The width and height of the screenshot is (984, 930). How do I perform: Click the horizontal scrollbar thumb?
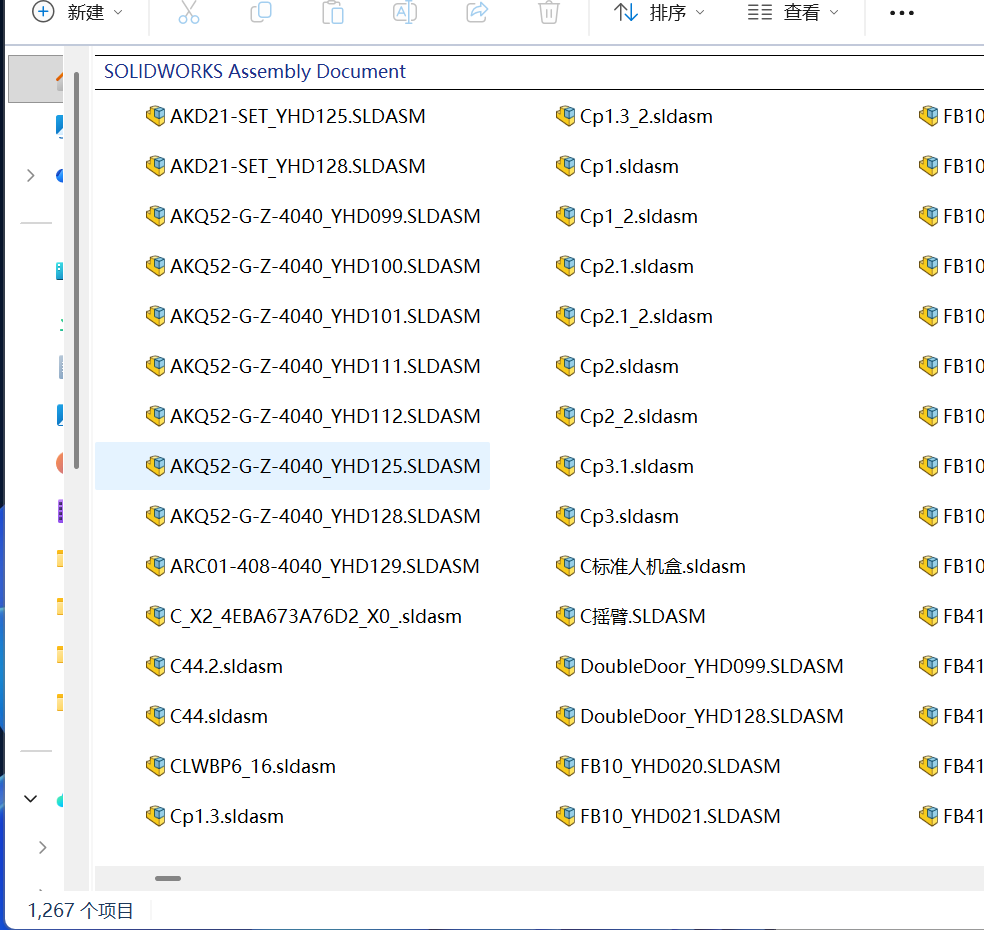(168, 878)
